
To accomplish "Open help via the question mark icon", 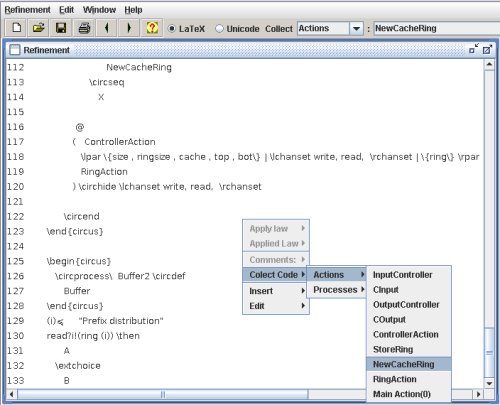I will pos(152,28).
